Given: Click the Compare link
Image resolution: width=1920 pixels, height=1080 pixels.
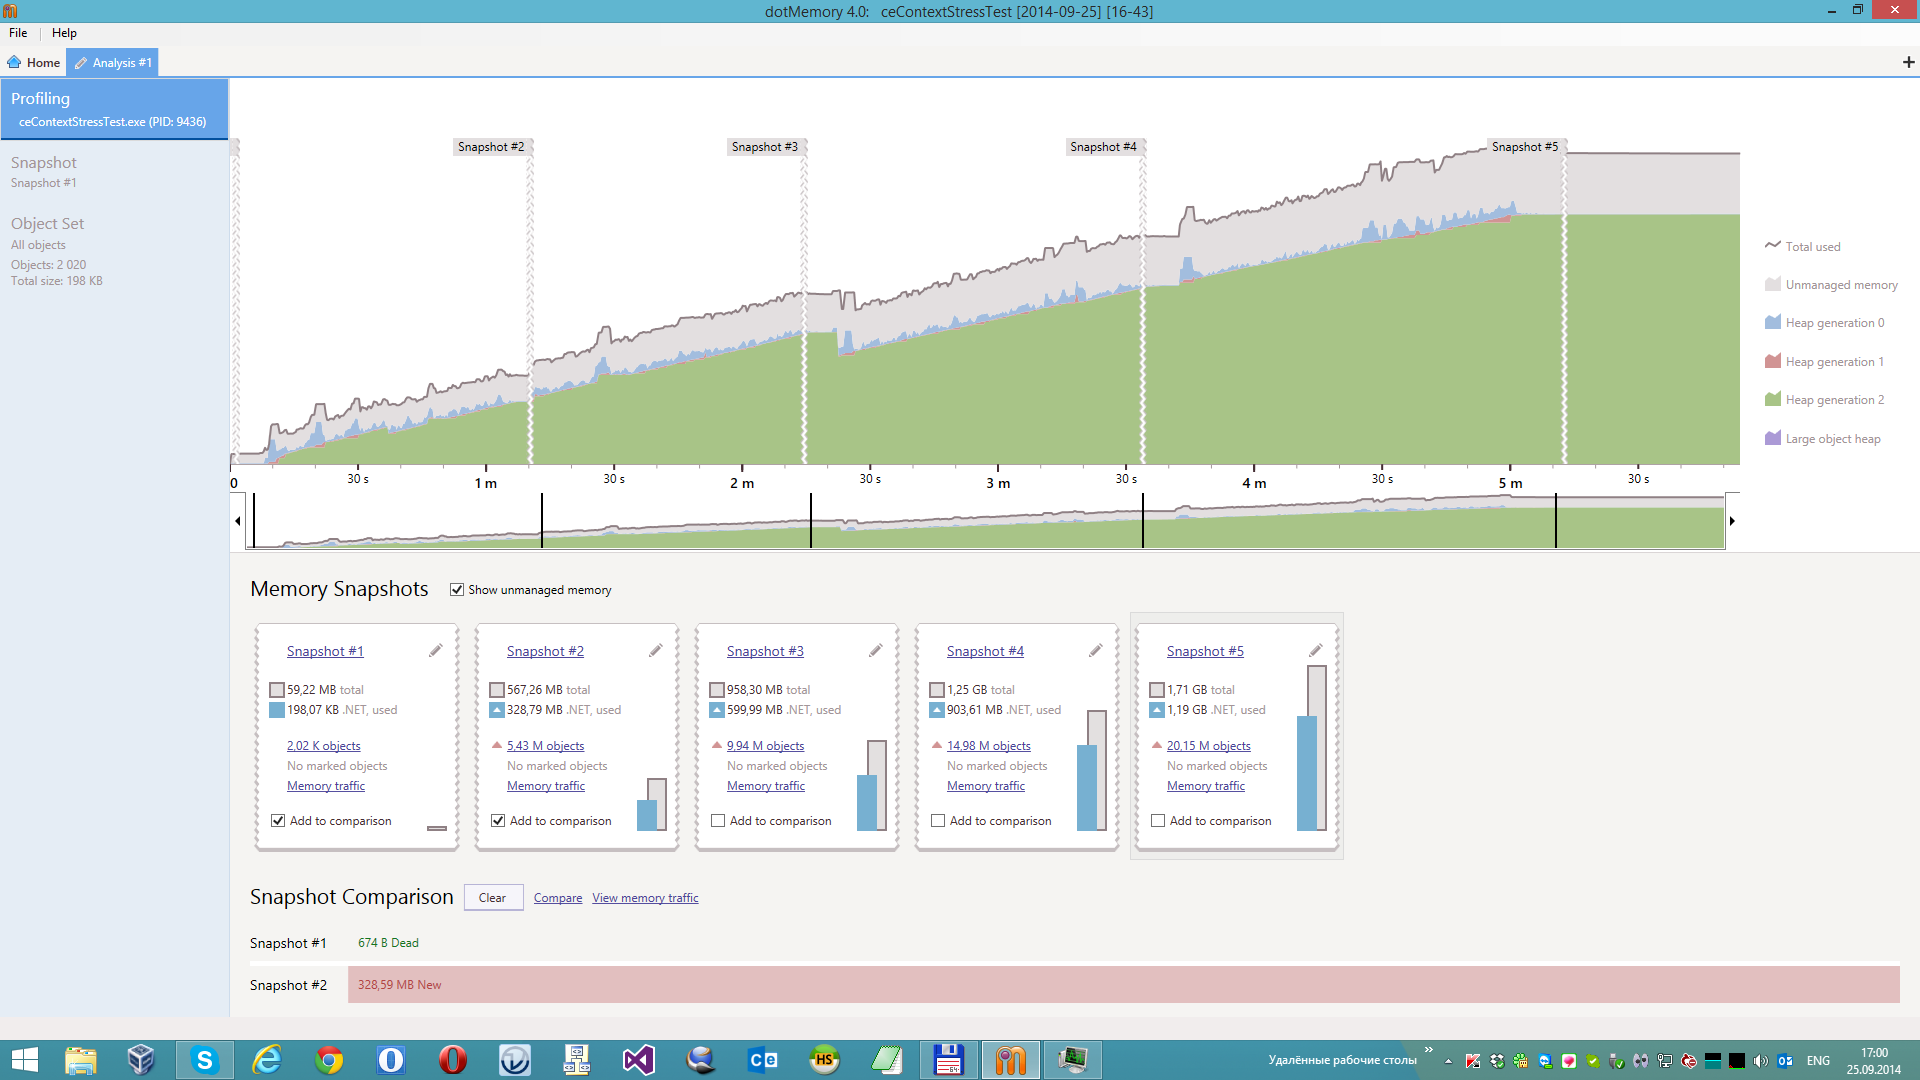Looking at the screenshot, I should [558, 898].
